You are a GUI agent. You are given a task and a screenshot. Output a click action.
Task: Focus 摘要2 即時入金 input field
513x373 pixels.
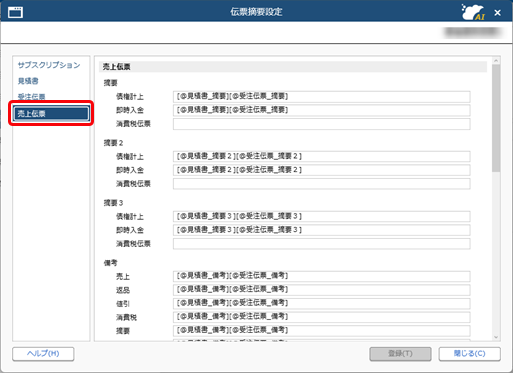coord(322,170)
